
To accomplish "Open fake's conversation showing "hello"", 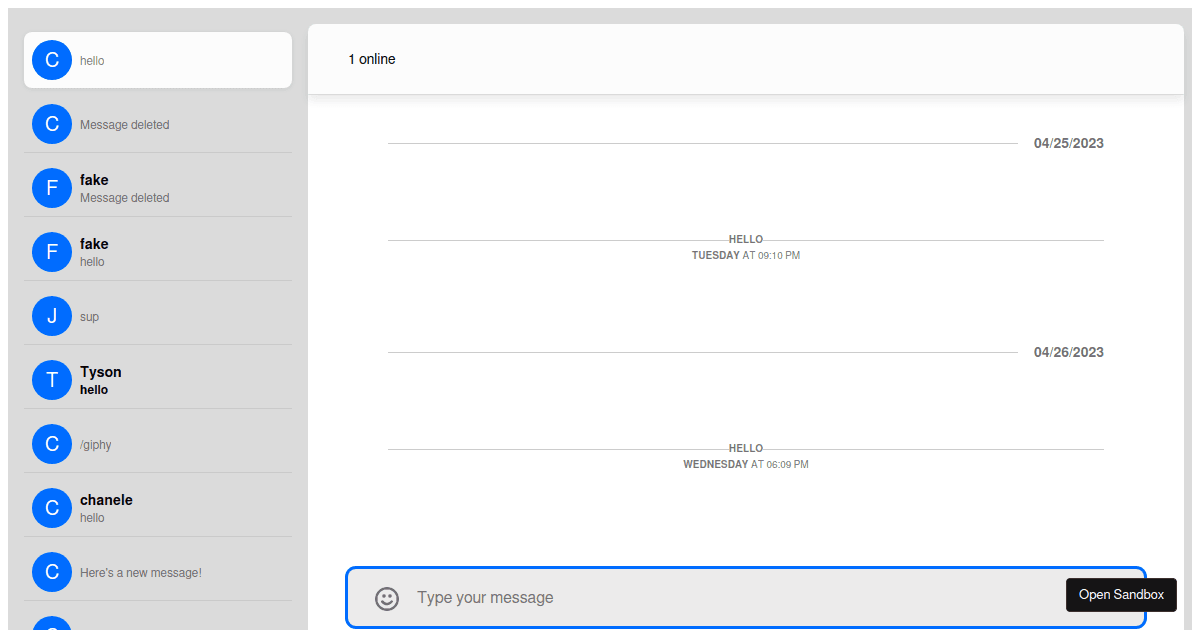I will (158, 252).
